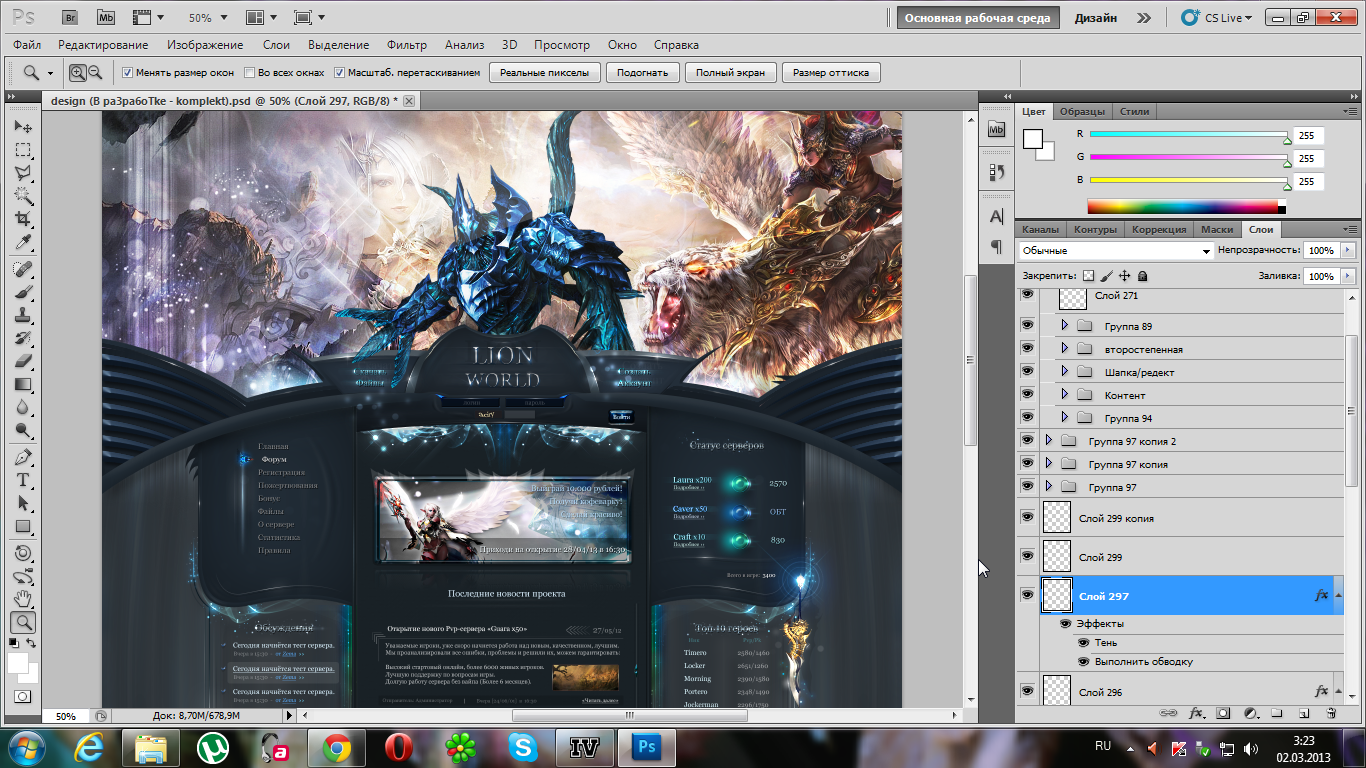The width and height of the screenshot is (1366, 768).
Task: Enable the 'Во всех окнах' checkbox
Action: (249, 73)
